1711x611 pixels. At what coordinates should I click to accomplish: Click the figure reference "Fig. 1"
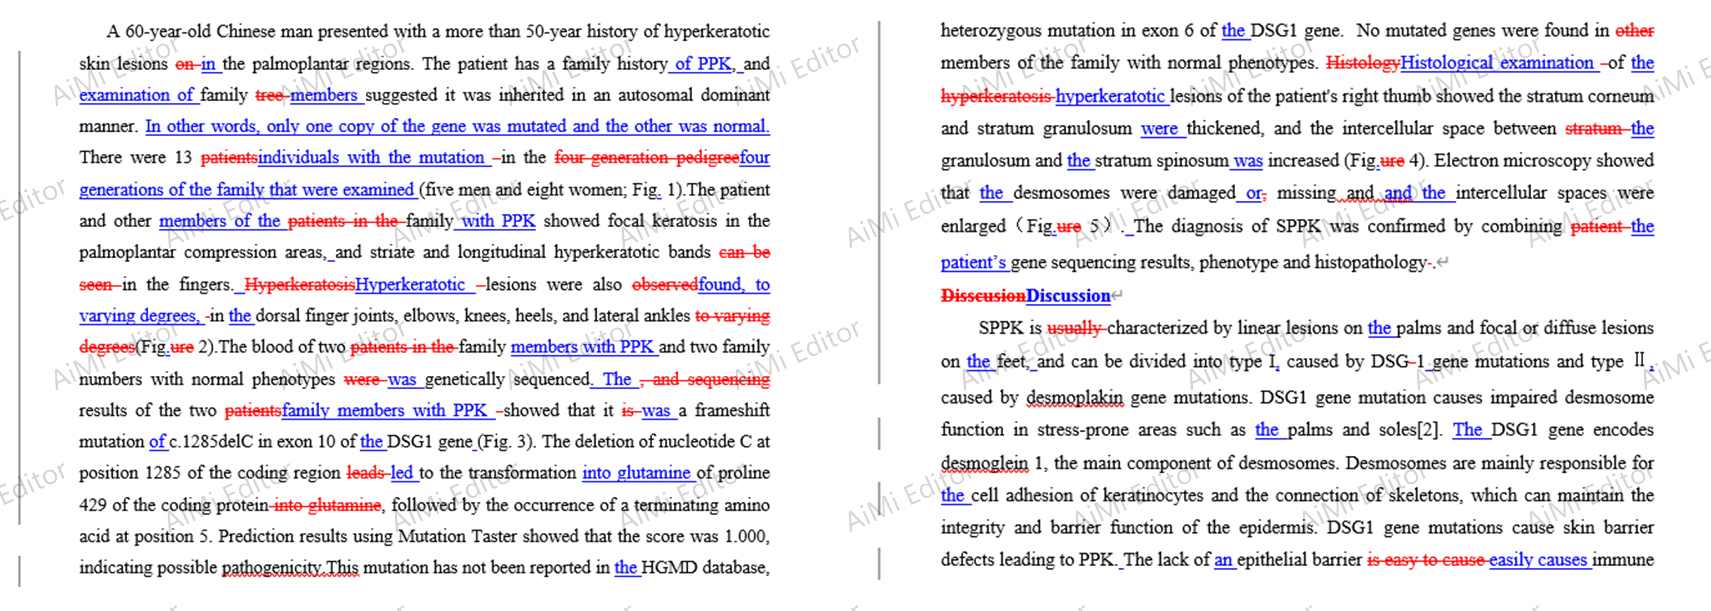tap(654, 189)
